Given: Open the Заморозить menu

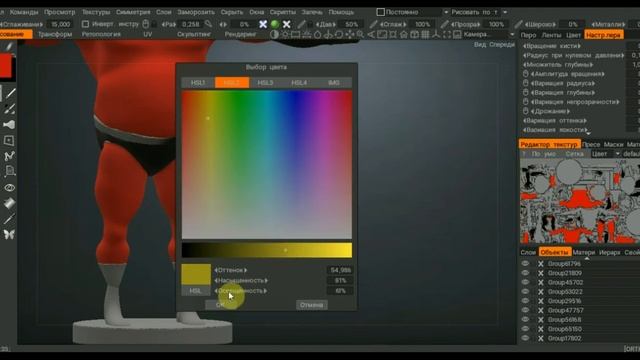Looking at the screenshot, I should pos(196,12).
